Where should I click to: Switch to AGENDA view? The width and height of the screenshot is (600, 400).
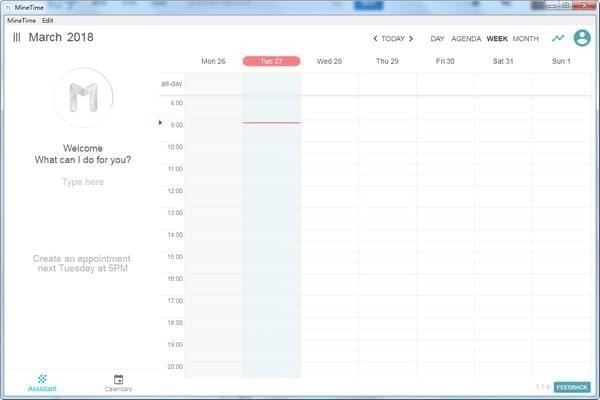[x=466, y=39]
